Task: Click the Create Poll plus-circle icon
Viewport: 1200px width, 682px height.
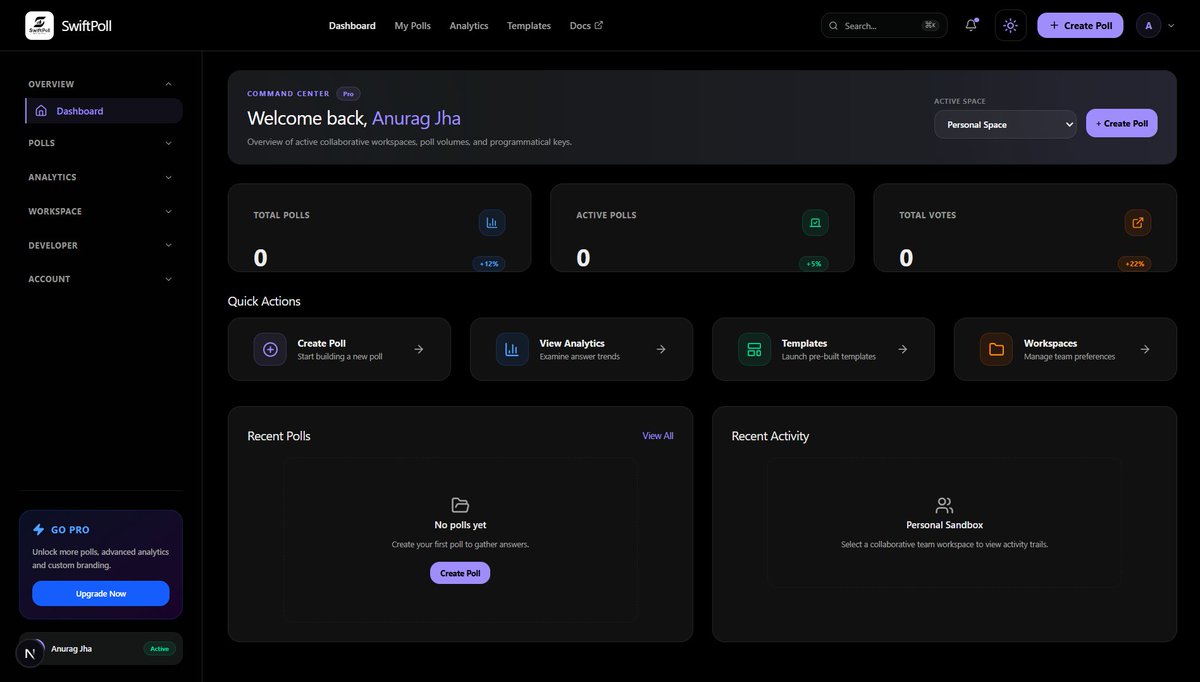Action: 270,349
